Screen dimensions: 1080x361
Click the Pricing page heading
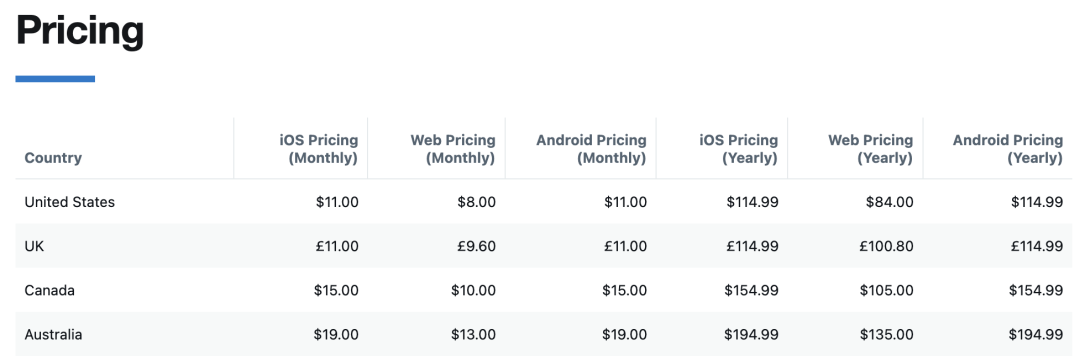[x=80, y=32]
